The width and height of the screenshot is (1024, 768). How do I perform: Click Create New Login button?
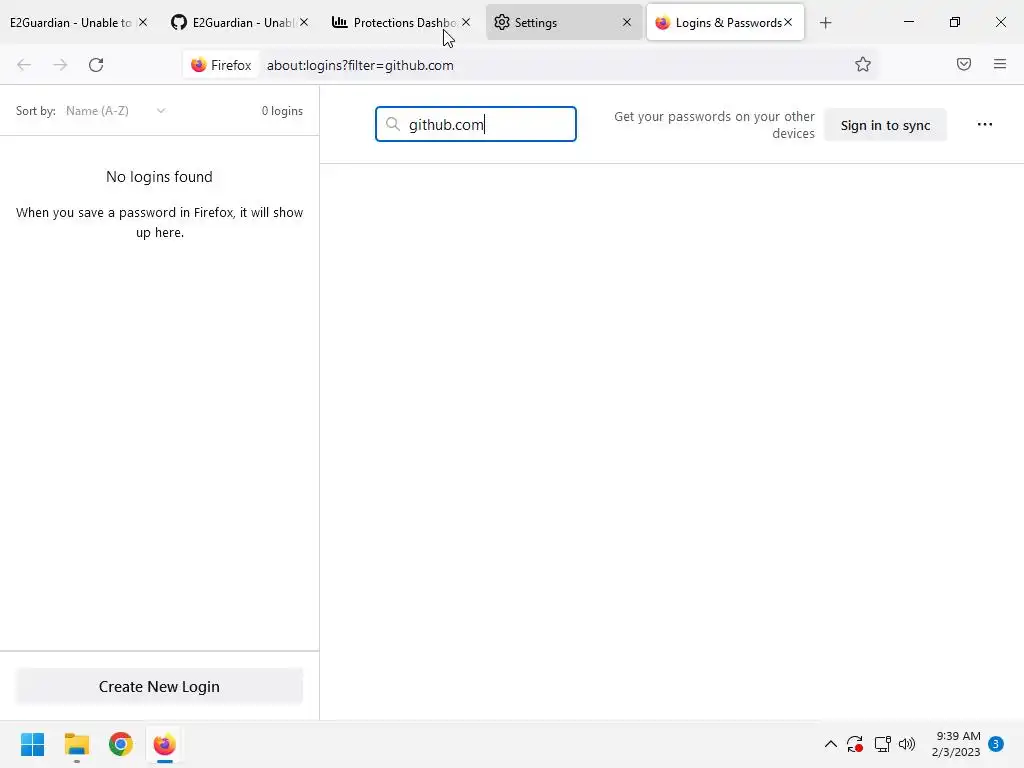[x=159, y=686]
